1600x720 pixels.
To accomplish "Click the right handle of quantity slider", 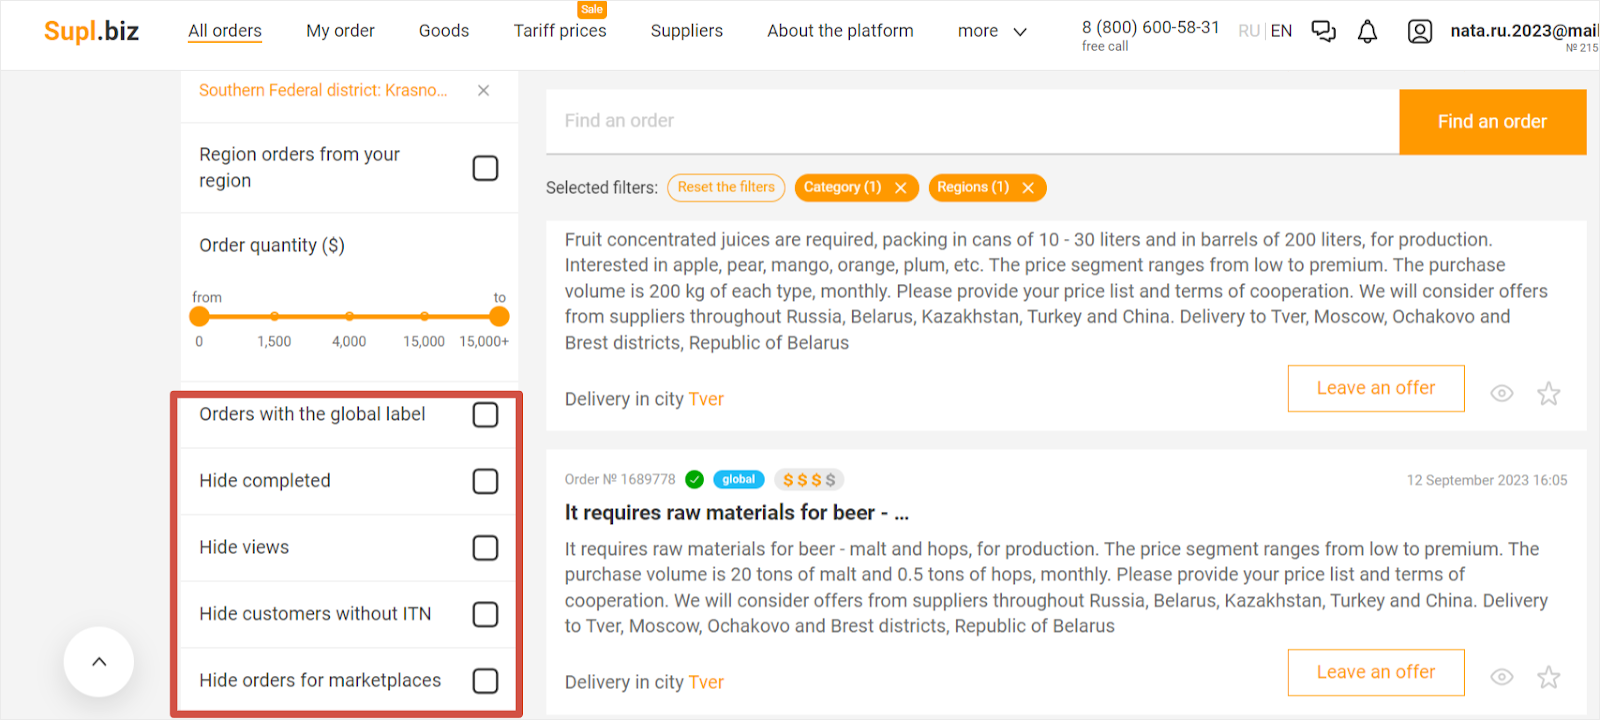I will [x=499, y=317].
